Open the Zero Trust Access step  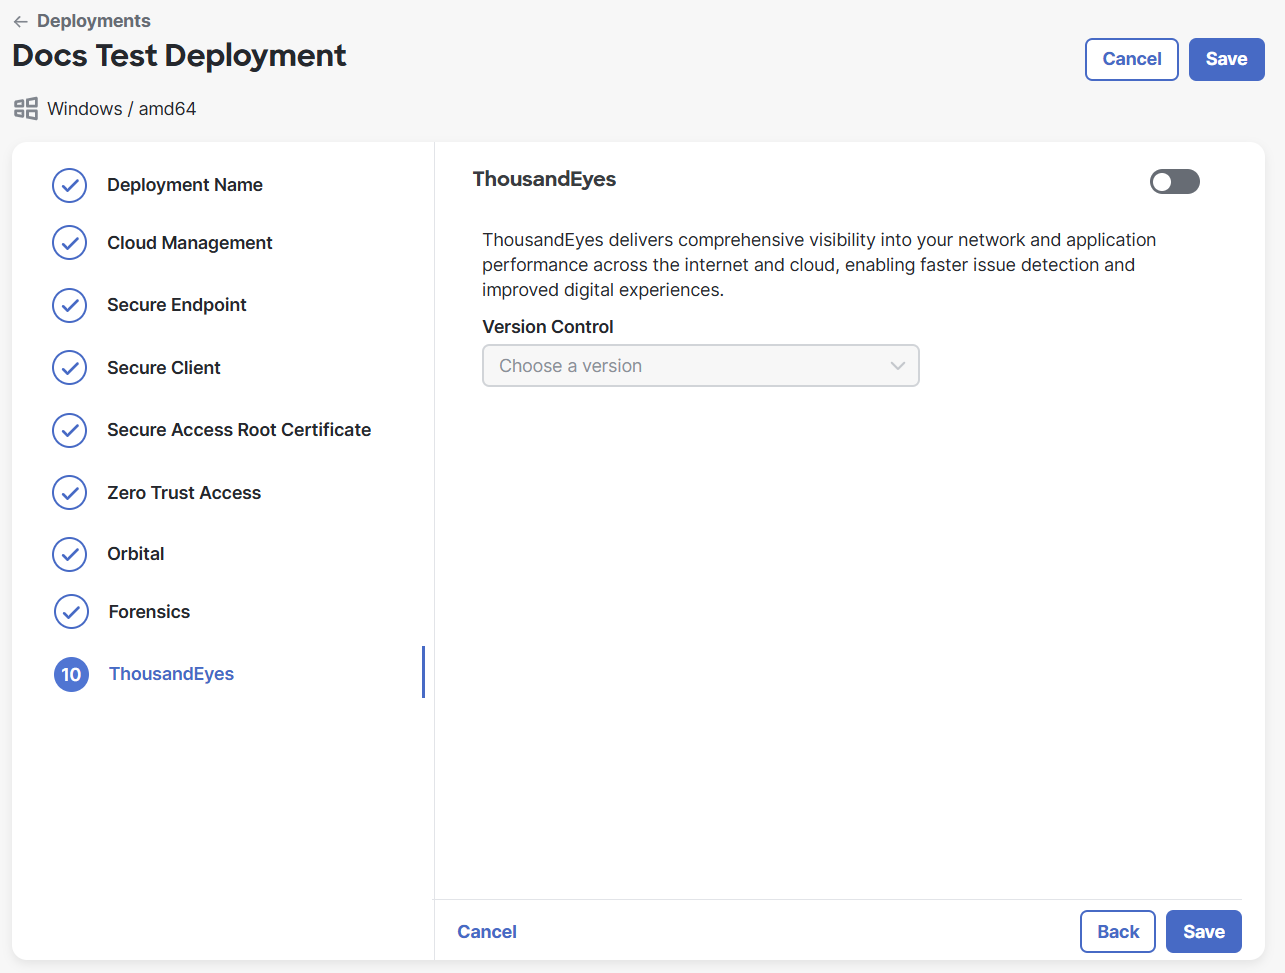pyautogui.click(x=184, y=493)
